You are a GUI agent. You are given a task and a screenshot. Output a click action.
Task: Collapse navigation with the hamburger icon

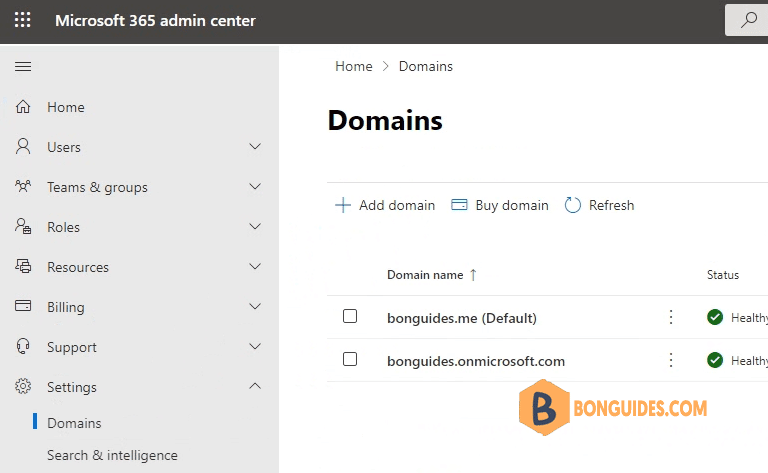[x=23, y=66]
